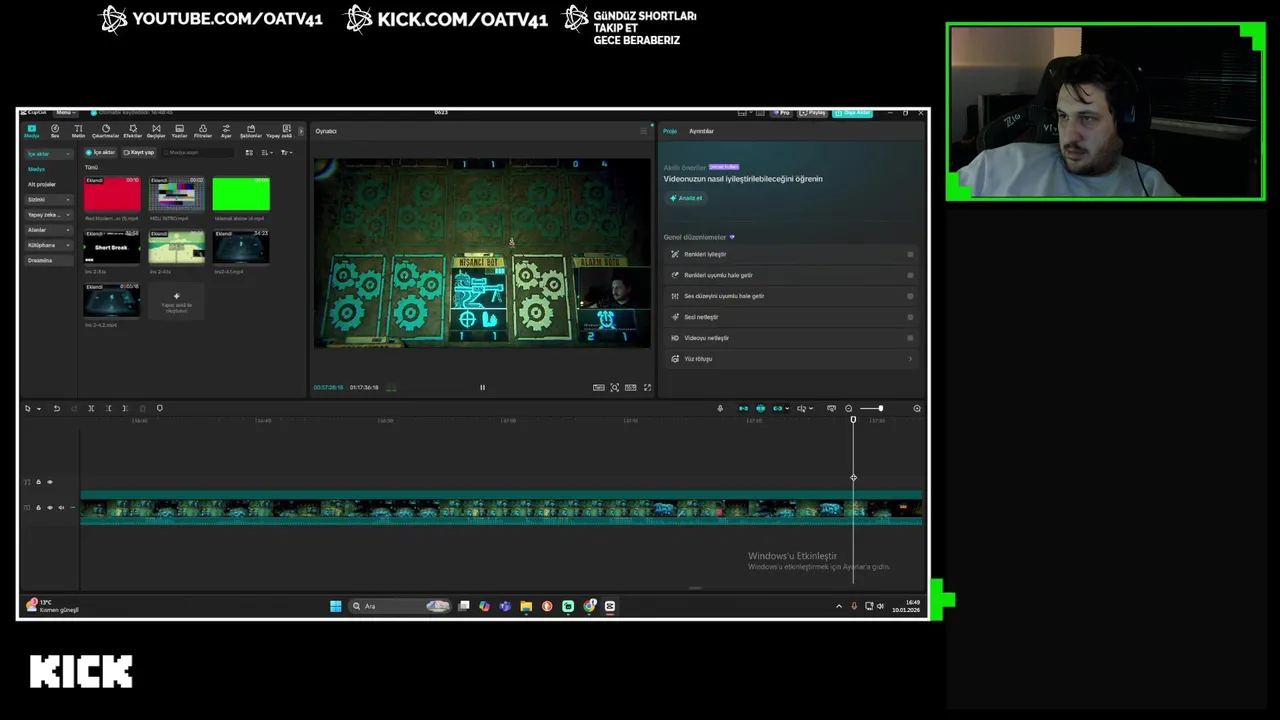Switch to the Proje tab
The image size is (1280, 720).
click(670, 131)
